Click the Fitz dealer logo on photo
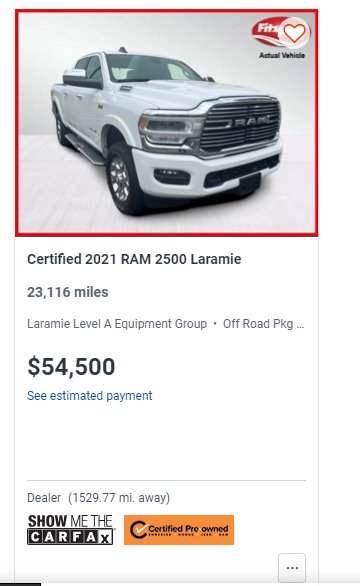Screen dimensions: 360x586 click(x=267, y=31)
